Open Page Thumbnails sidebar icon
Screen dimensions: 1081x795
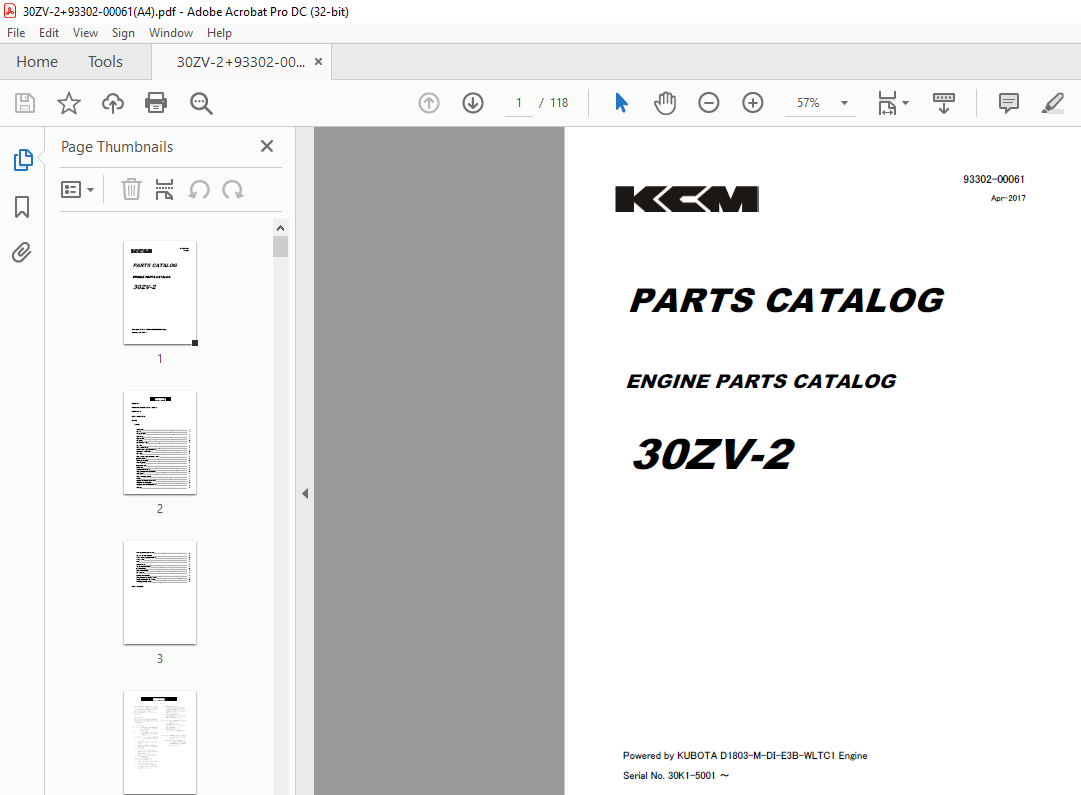[x=23, y=160]
